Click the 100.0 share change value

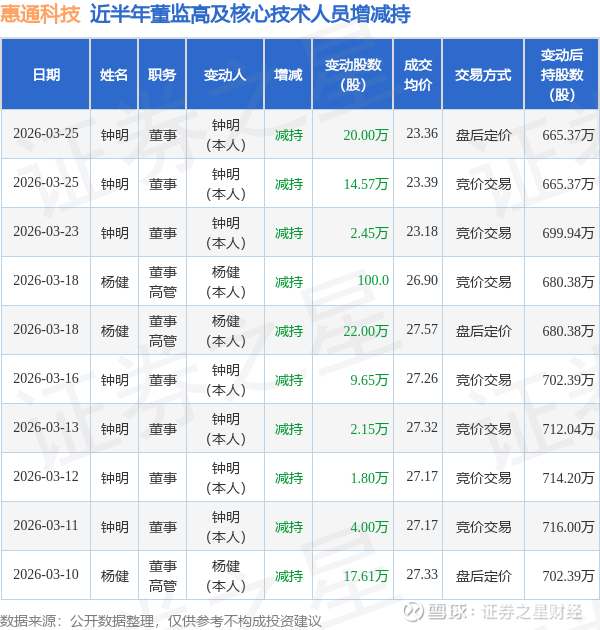(x=373, y=280)
